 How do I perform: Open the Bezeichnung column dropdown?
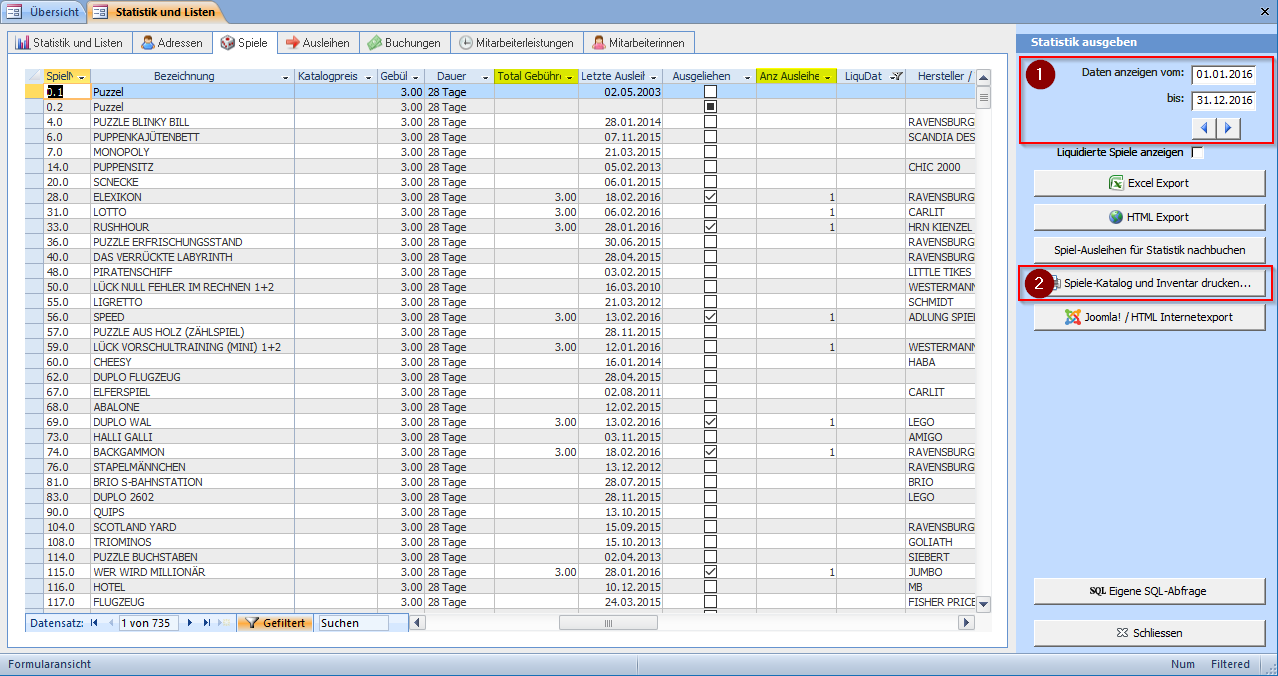[286, 77]
